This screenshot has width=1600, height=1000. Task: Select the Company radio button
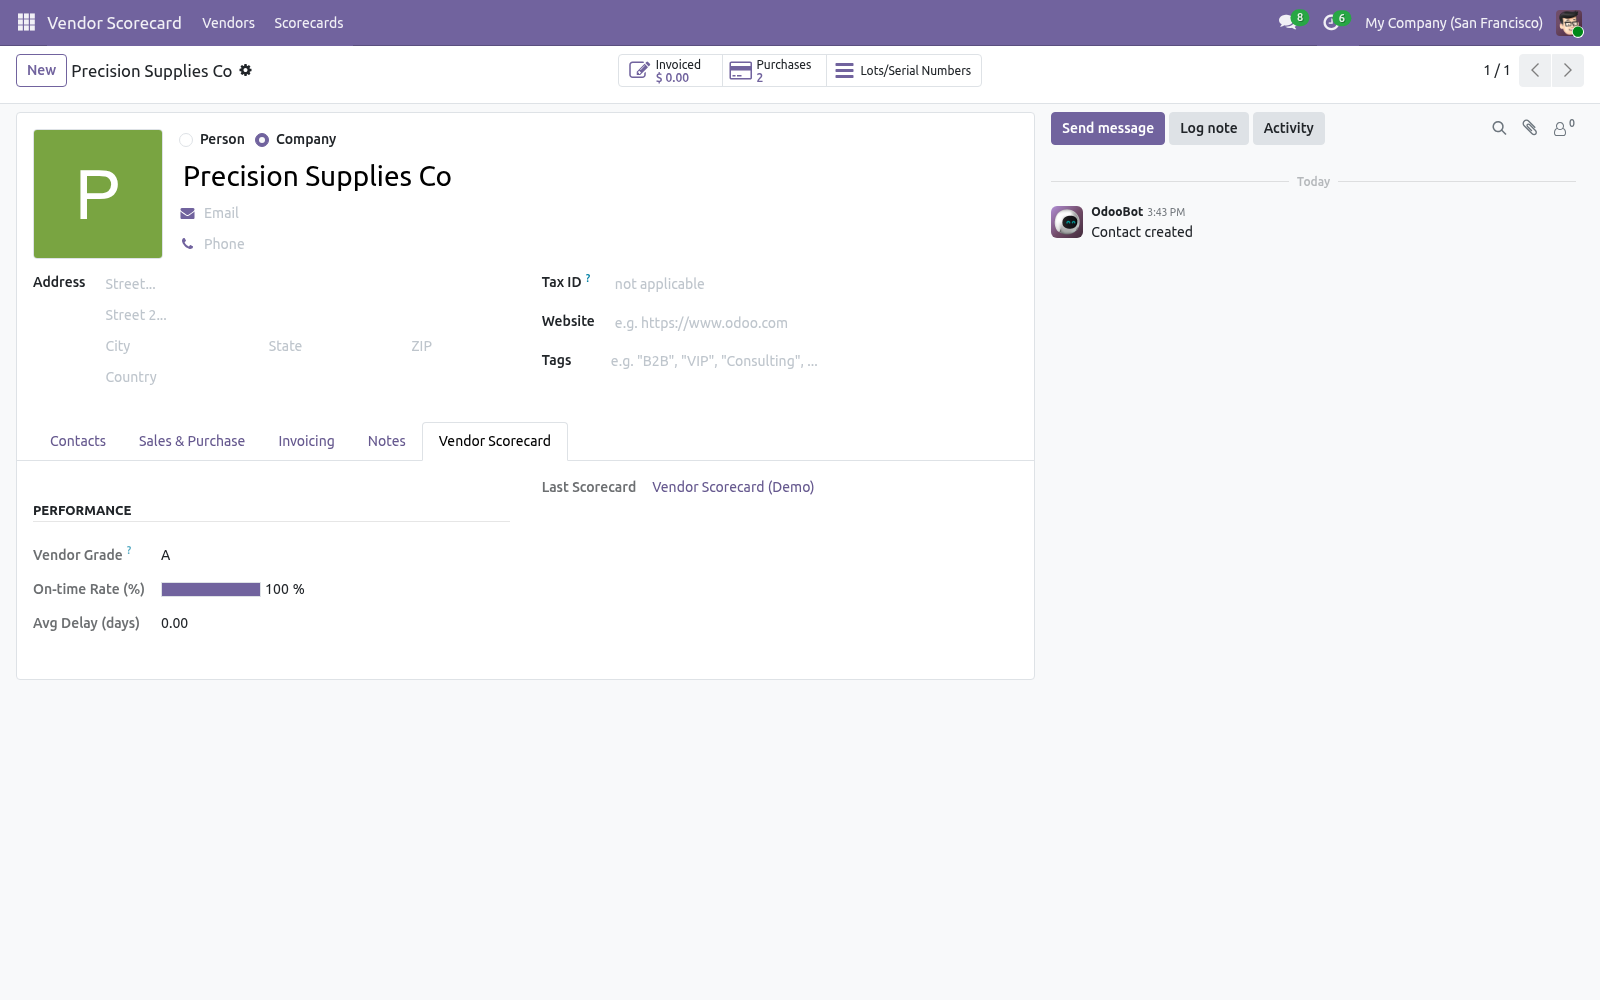(x=262, y=140)
